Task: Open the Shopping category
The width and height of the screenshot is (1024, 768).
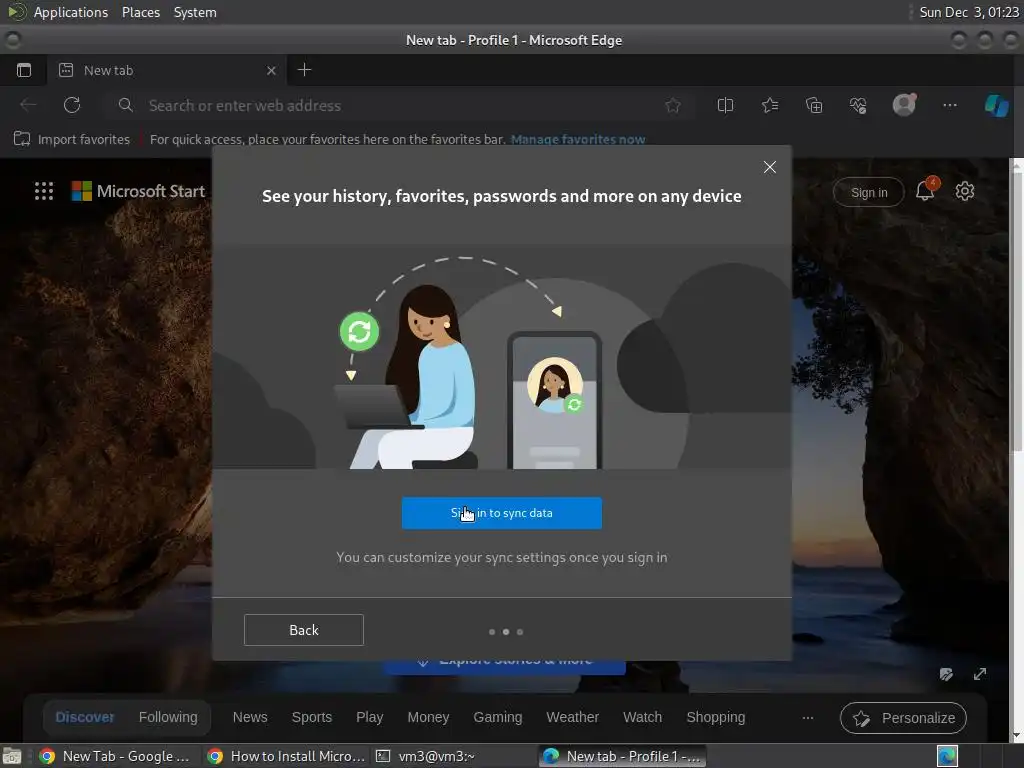Action: tap(716, 717)
